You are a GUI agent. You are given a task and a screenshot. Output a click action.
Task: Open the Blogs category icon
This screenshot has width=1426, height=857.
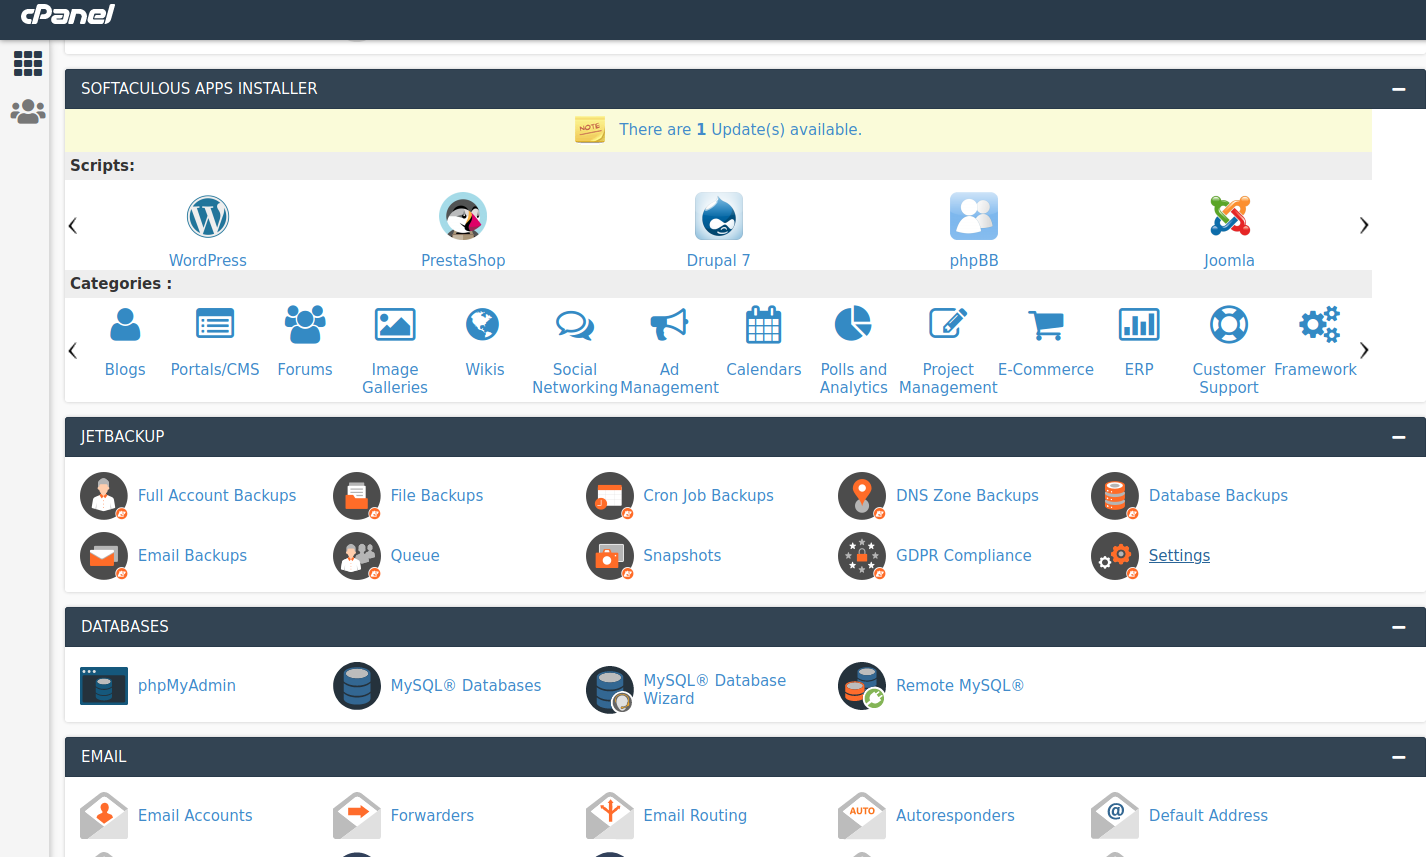click(125, 325)
